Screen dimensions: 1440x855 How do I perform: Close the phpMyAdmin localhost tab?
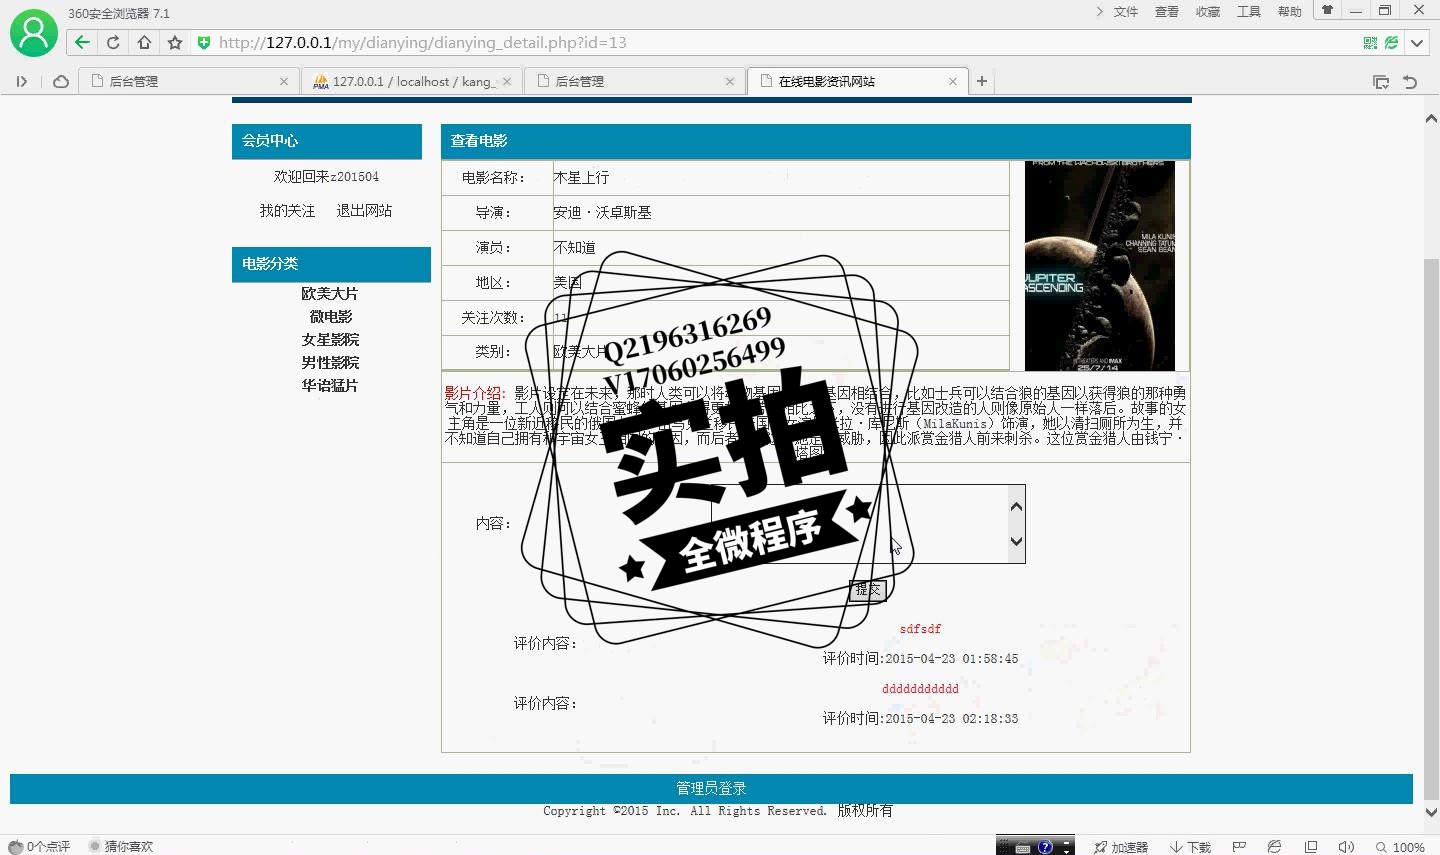(507, 81)
